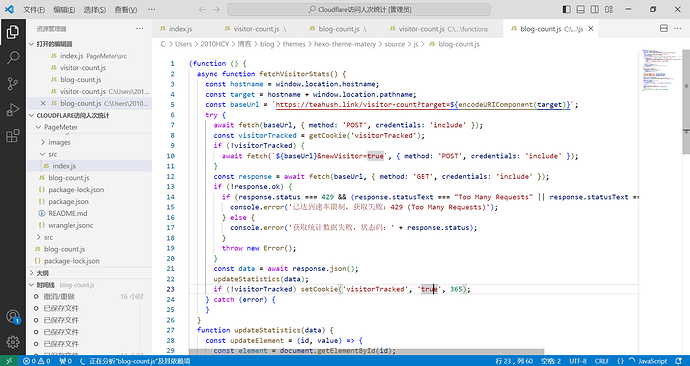The width and height of the screenshot is (690, 366).
Task: Expand the lower src folder
Action: tap(39, 237)
